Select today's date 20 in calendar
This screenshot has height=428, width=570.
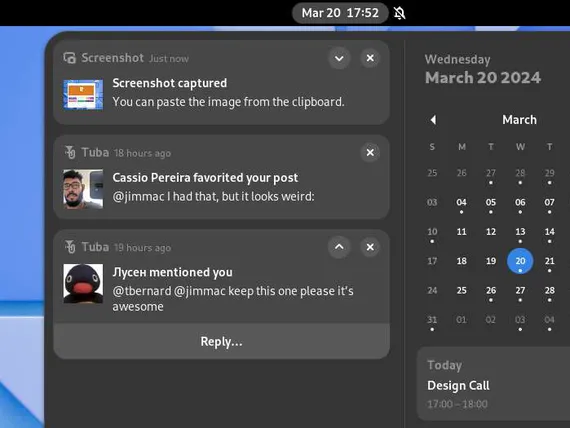point(520,261)
